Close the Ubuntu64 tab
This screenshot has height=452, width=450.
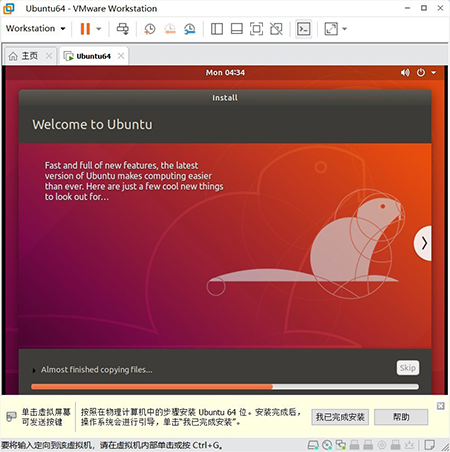point(121,56)
